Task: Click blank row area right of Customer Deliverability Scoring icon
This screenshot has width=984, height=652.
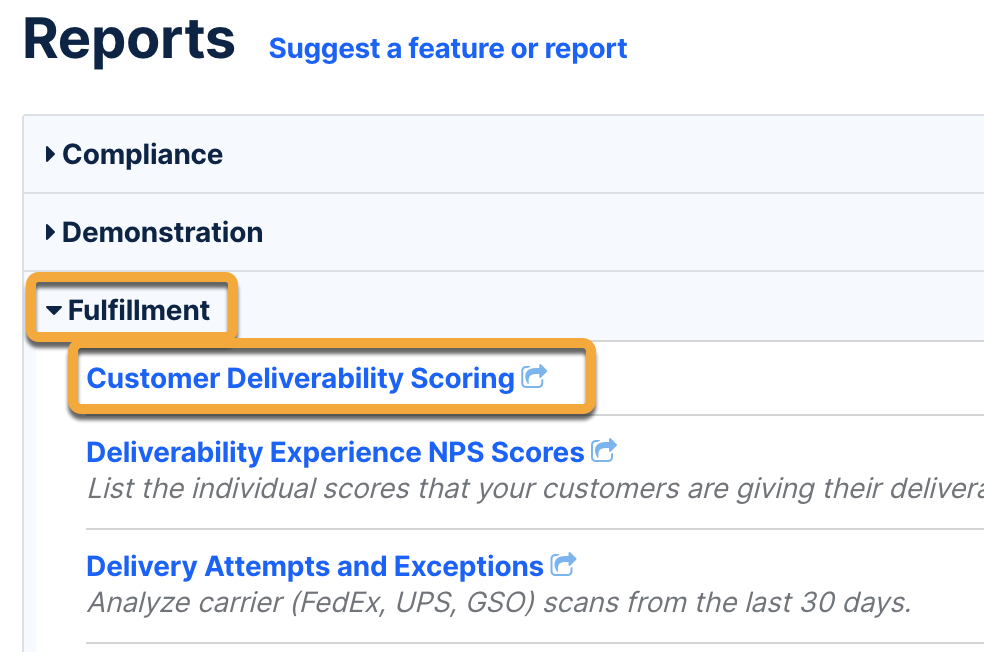Action: pyautogui.click(x=780, y=378)
